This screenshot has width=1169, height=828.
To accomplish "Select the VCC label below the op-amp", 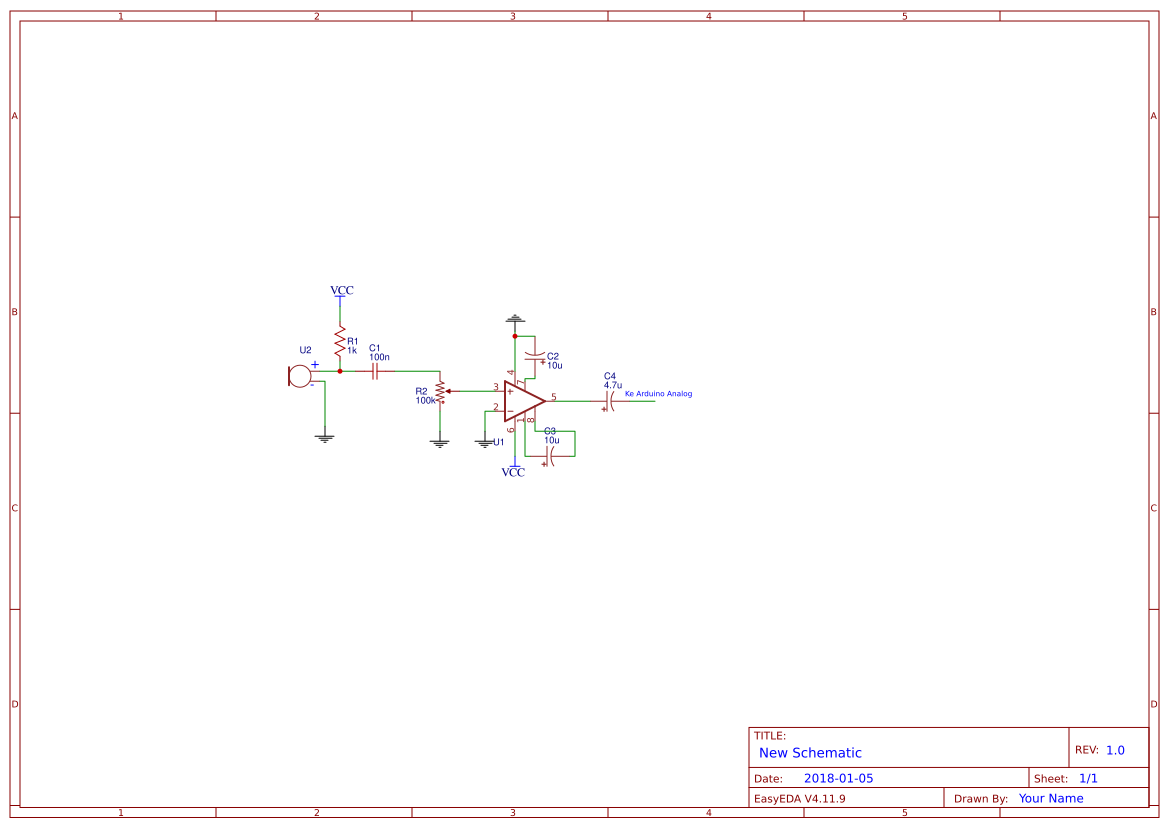I will [513, 474].
